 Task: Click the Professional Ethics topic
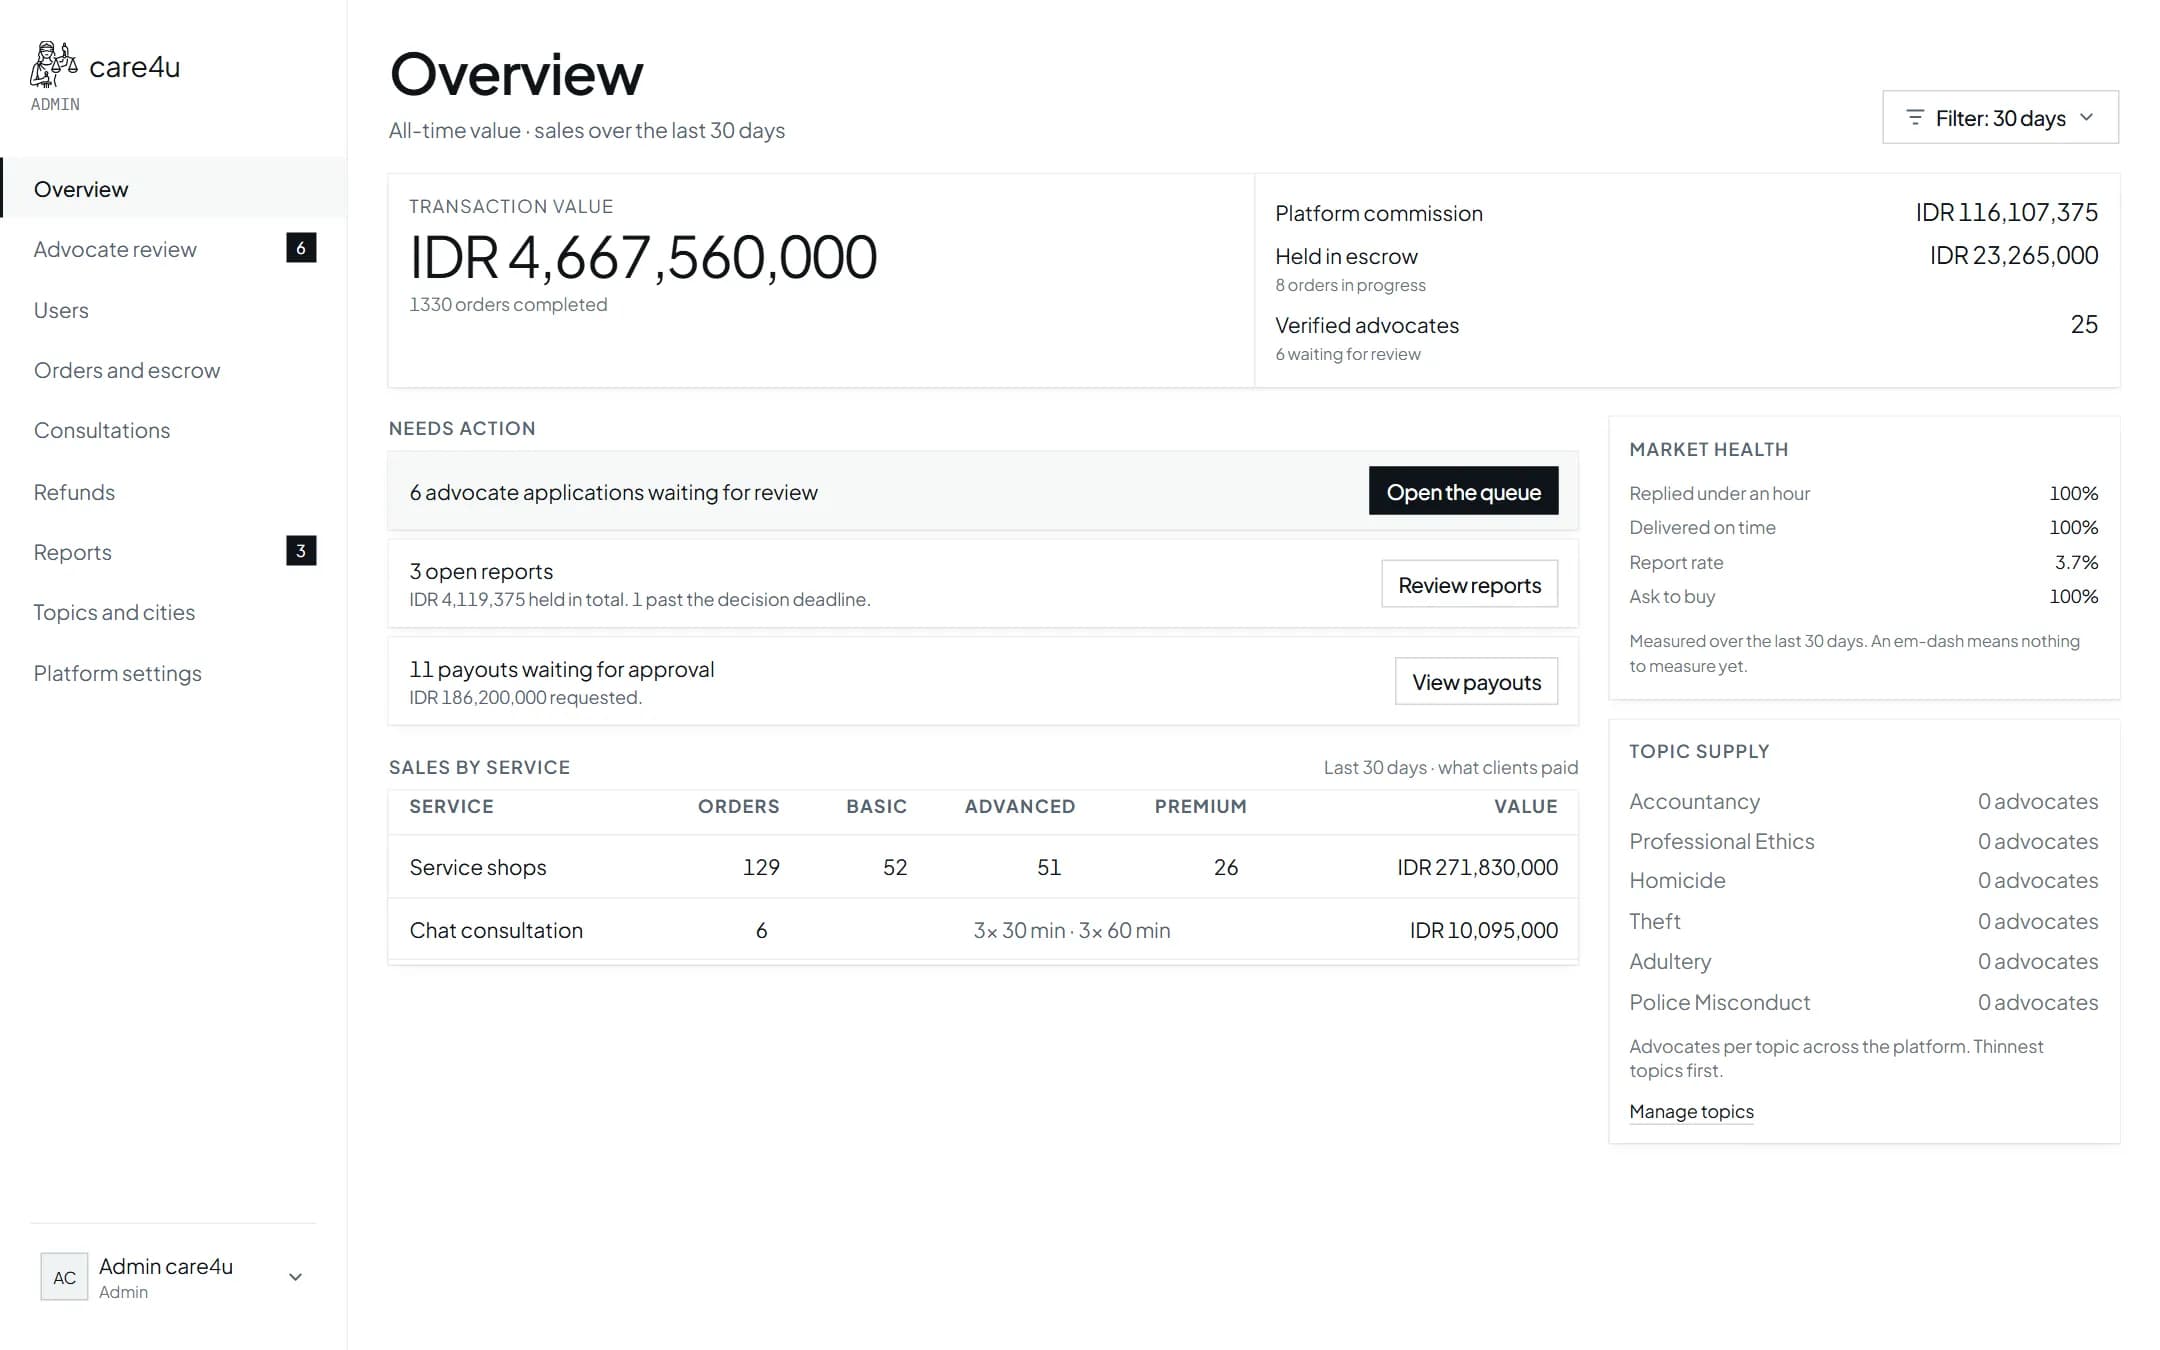(1721, 841)
